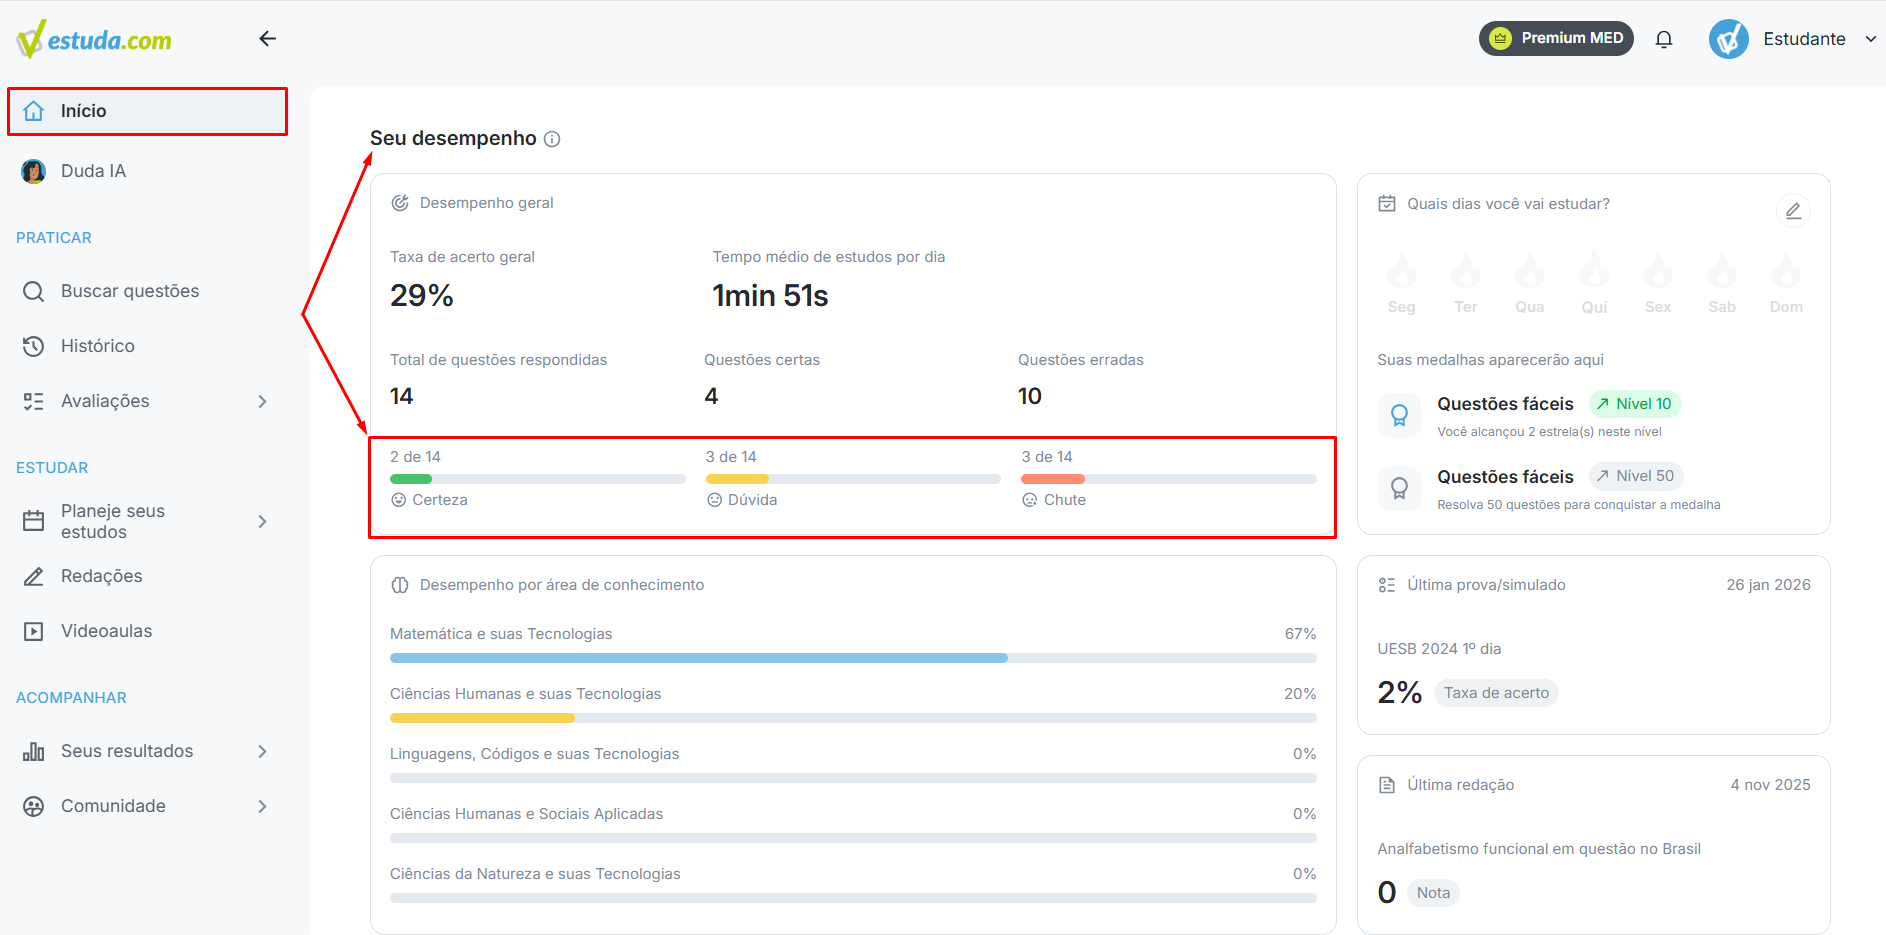Expand Seus resultados submenu chevron
The image size is (1886, 935).
[x=263, y=751]
